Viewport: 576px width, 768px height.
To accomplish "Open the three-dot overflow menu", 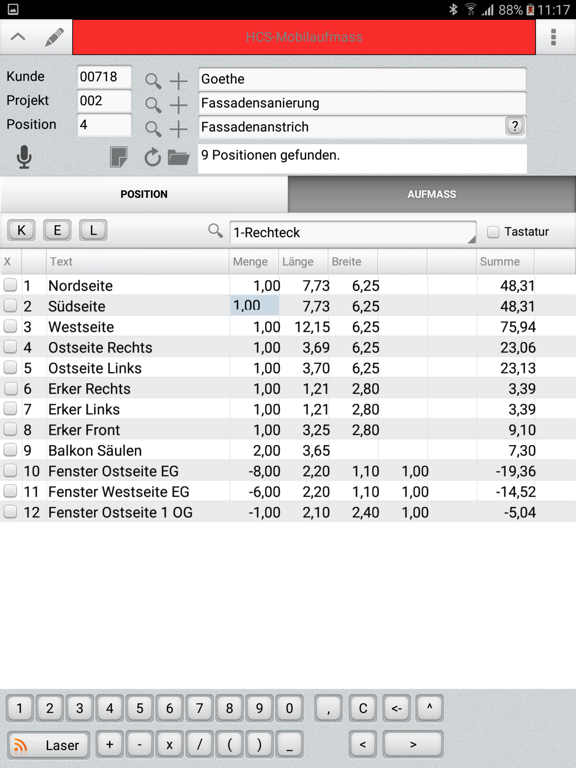I will tap(553, 37).
